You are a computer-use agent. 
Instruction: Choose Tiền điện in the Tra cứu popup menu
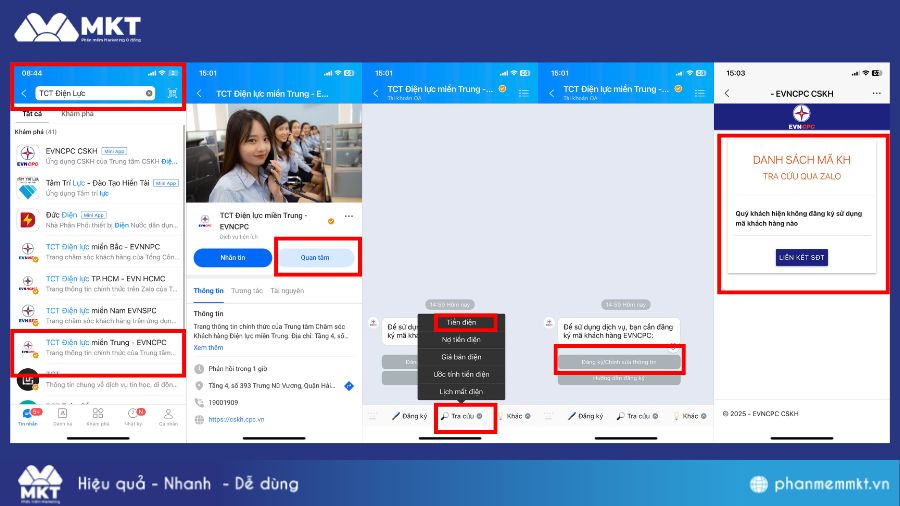pos(461,322)
